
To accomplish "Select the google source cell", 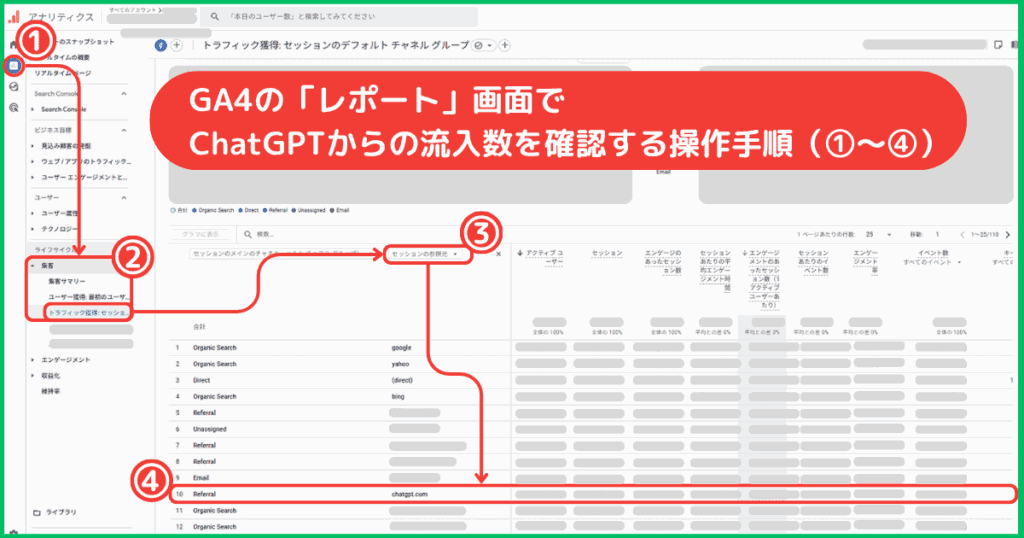I will point(402,348).
